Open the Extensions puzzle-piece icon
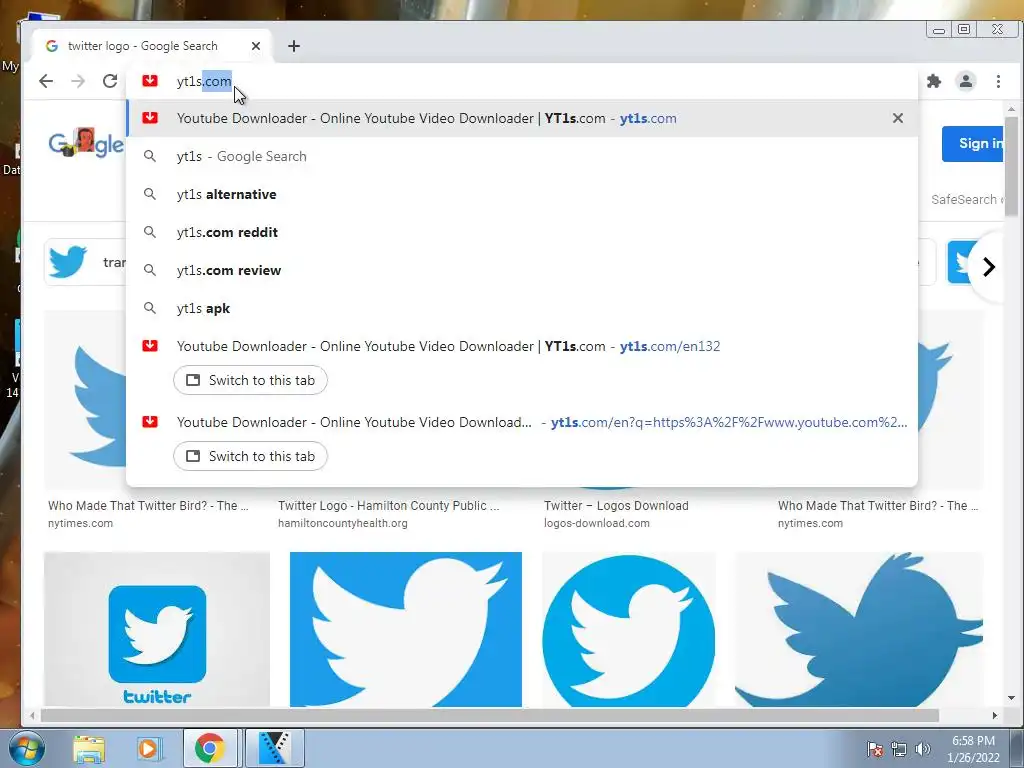 (934, 81)
